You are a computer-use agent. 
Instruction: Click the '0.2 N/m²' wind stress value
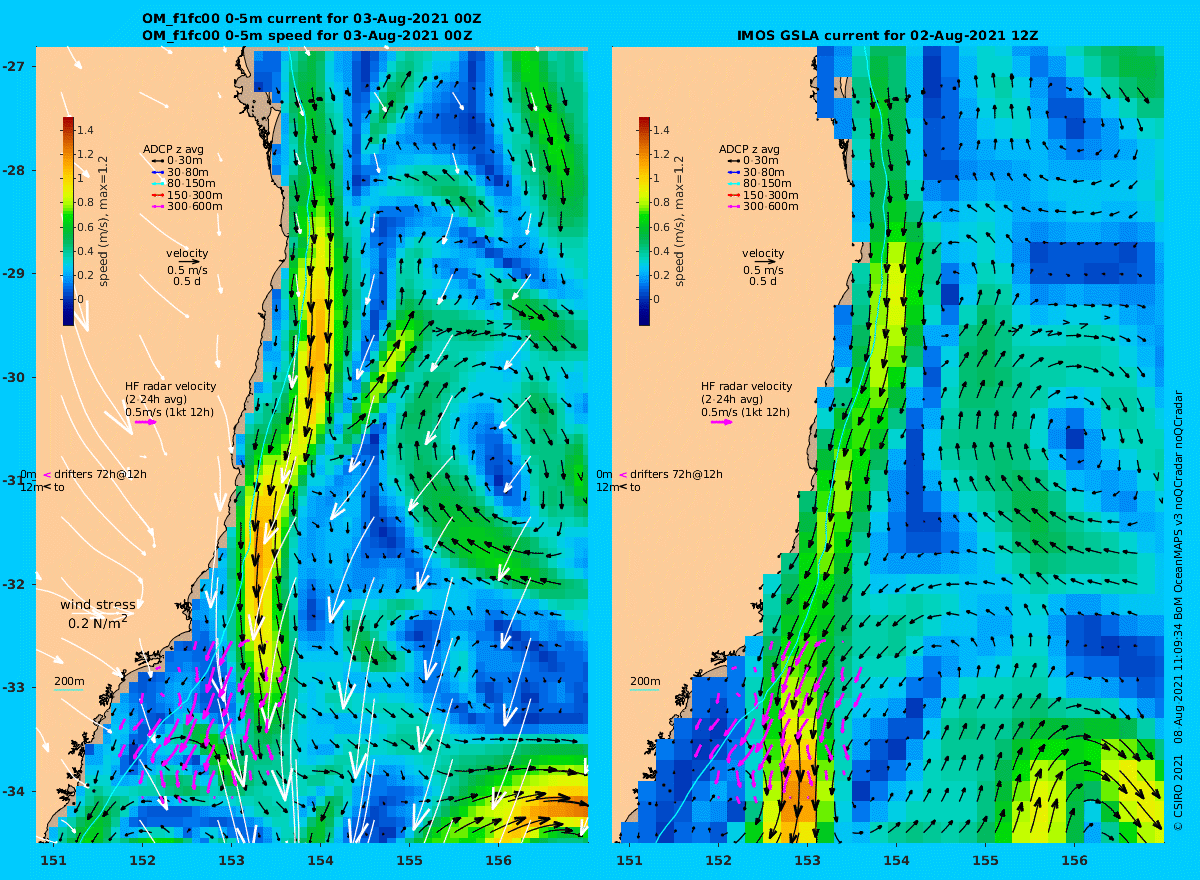tap(98, 623)
